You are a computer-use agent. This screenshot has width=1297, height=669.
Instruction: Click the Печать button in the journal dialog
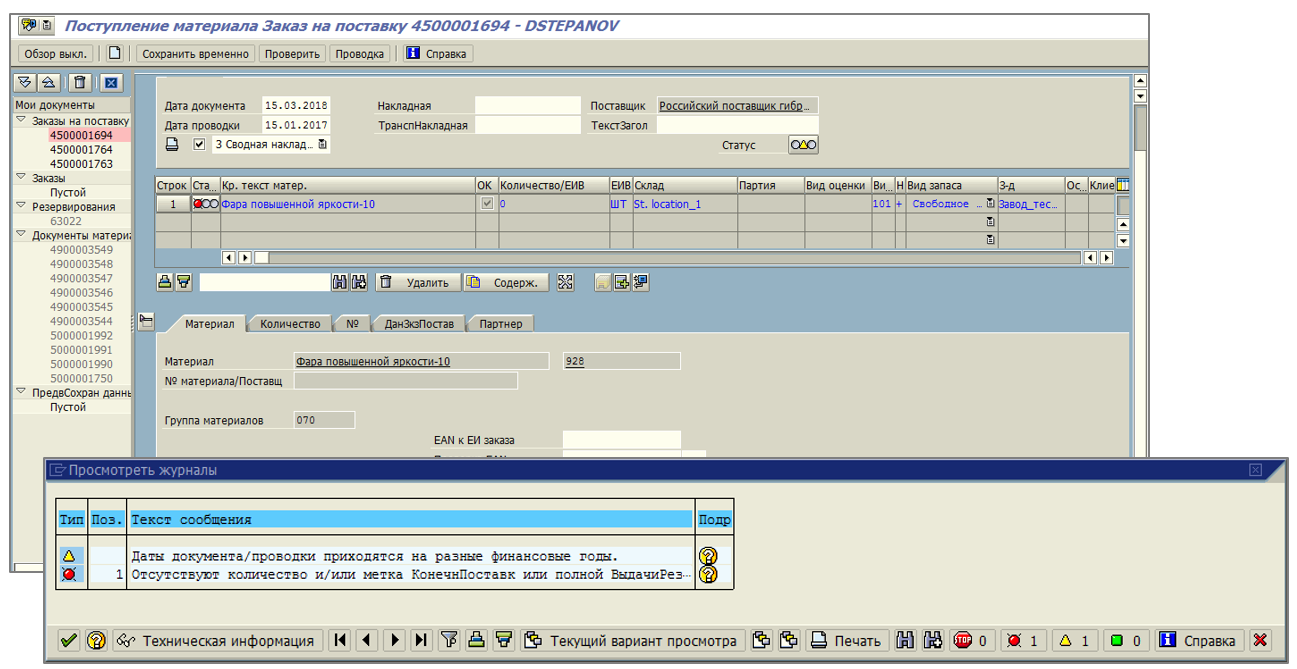(x=847, y=641)
